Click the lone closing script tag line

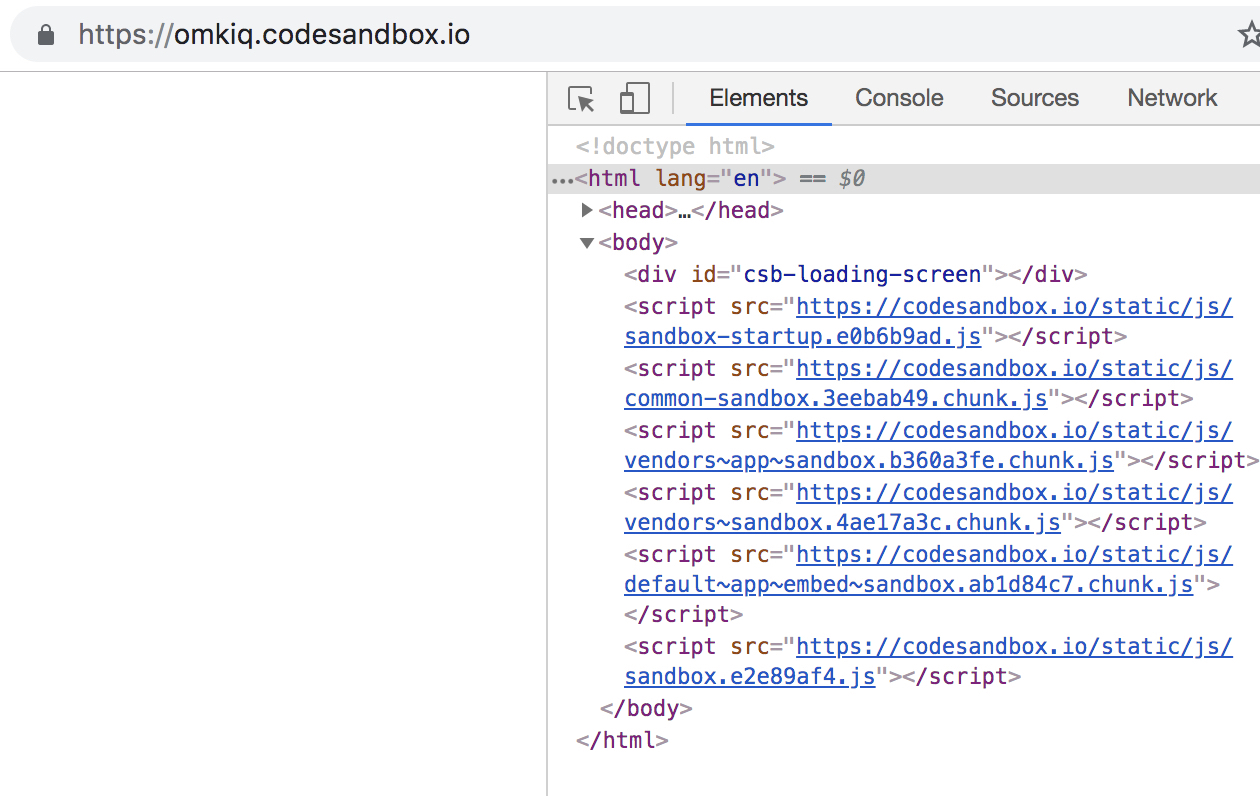tap(683, 614)
